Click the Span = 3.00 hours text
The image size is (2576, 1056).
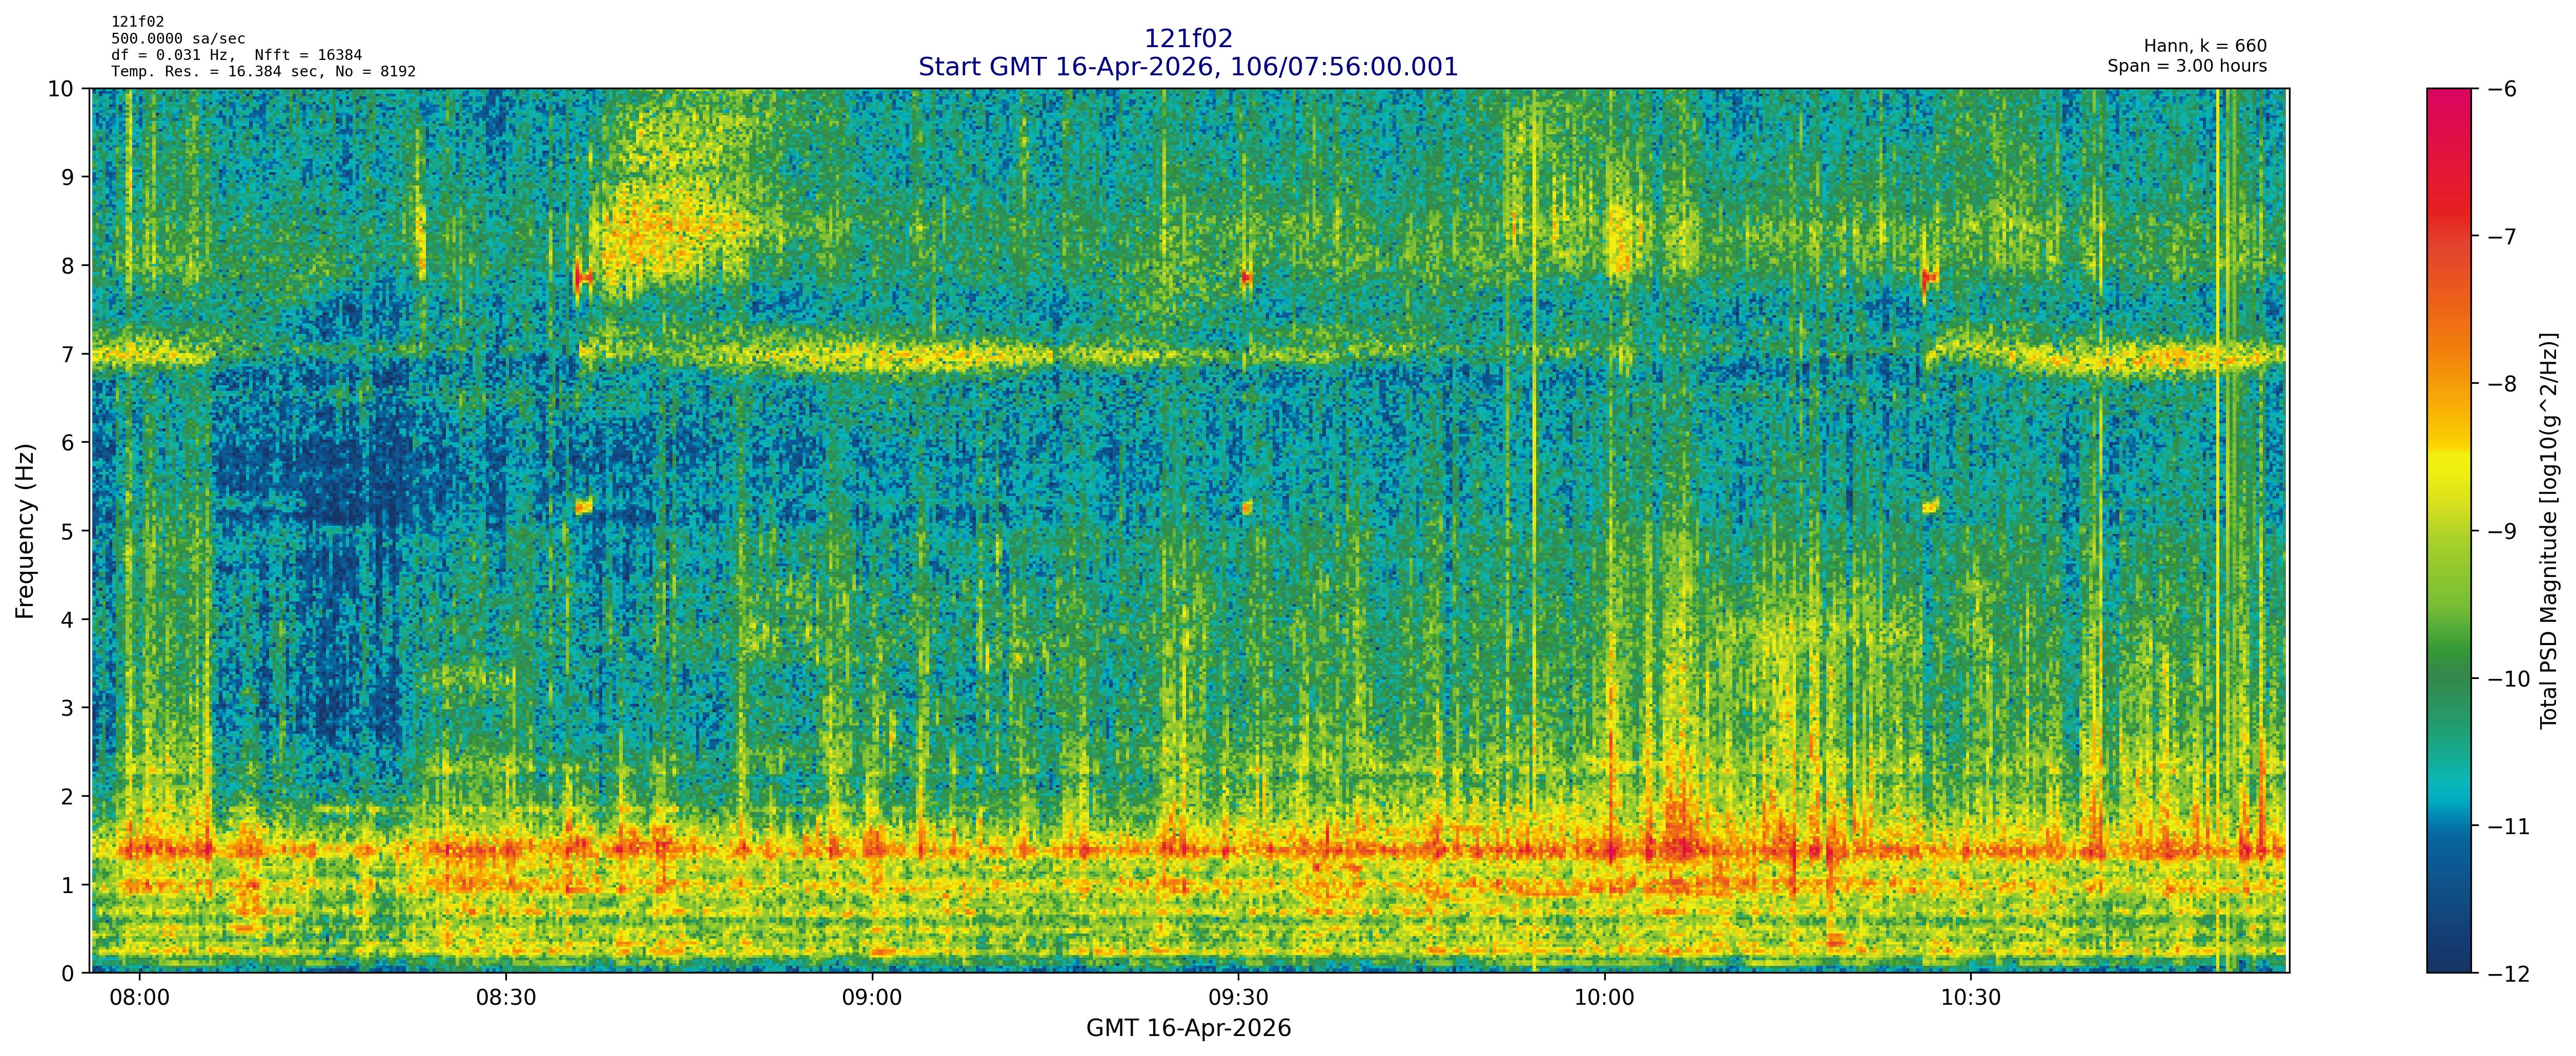point(2187,66)
